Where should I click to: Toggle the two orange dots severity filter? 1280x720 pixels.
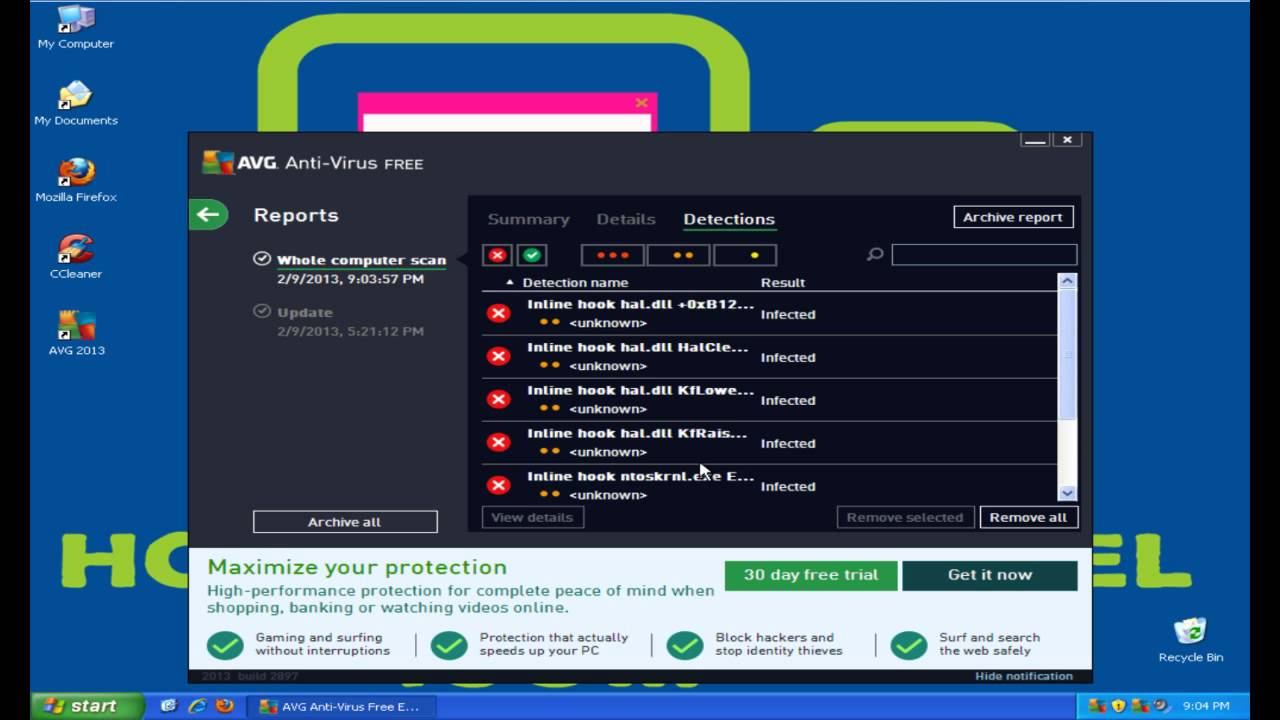(679, 255)
